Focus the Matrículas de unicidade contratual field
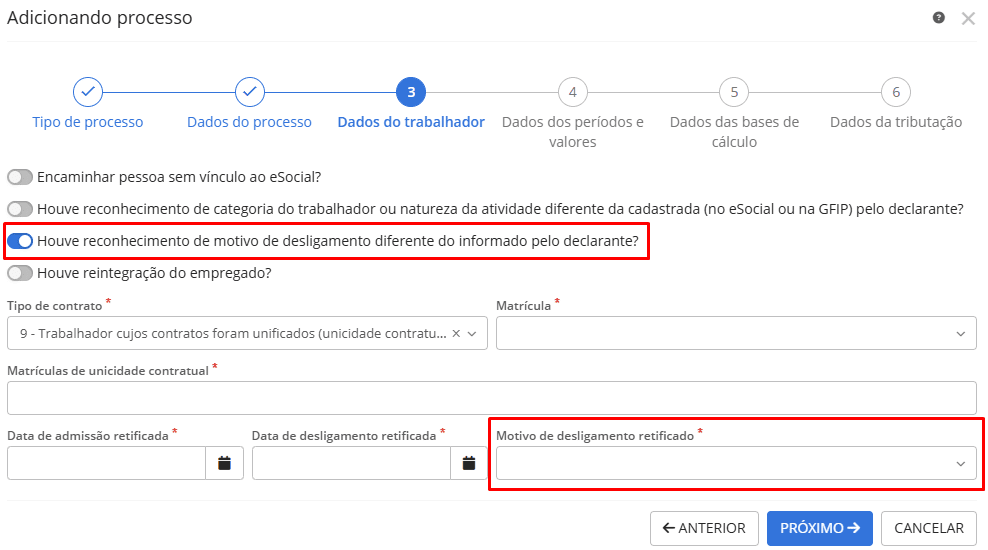 coord(491,398)
